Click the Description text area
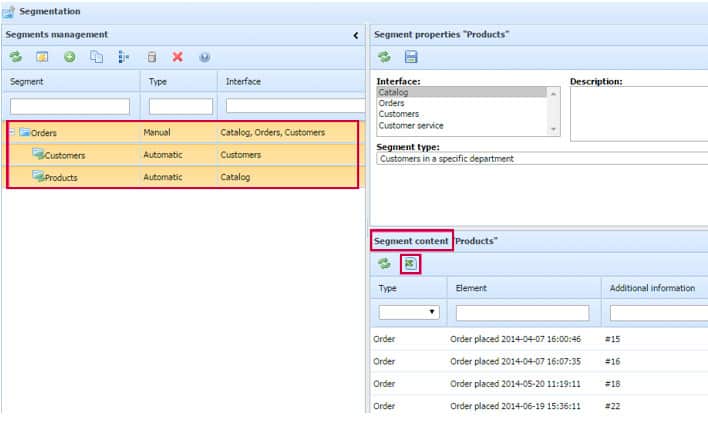Image resolution: width=708 pixels, height=430 pixels. coord(639,114)
